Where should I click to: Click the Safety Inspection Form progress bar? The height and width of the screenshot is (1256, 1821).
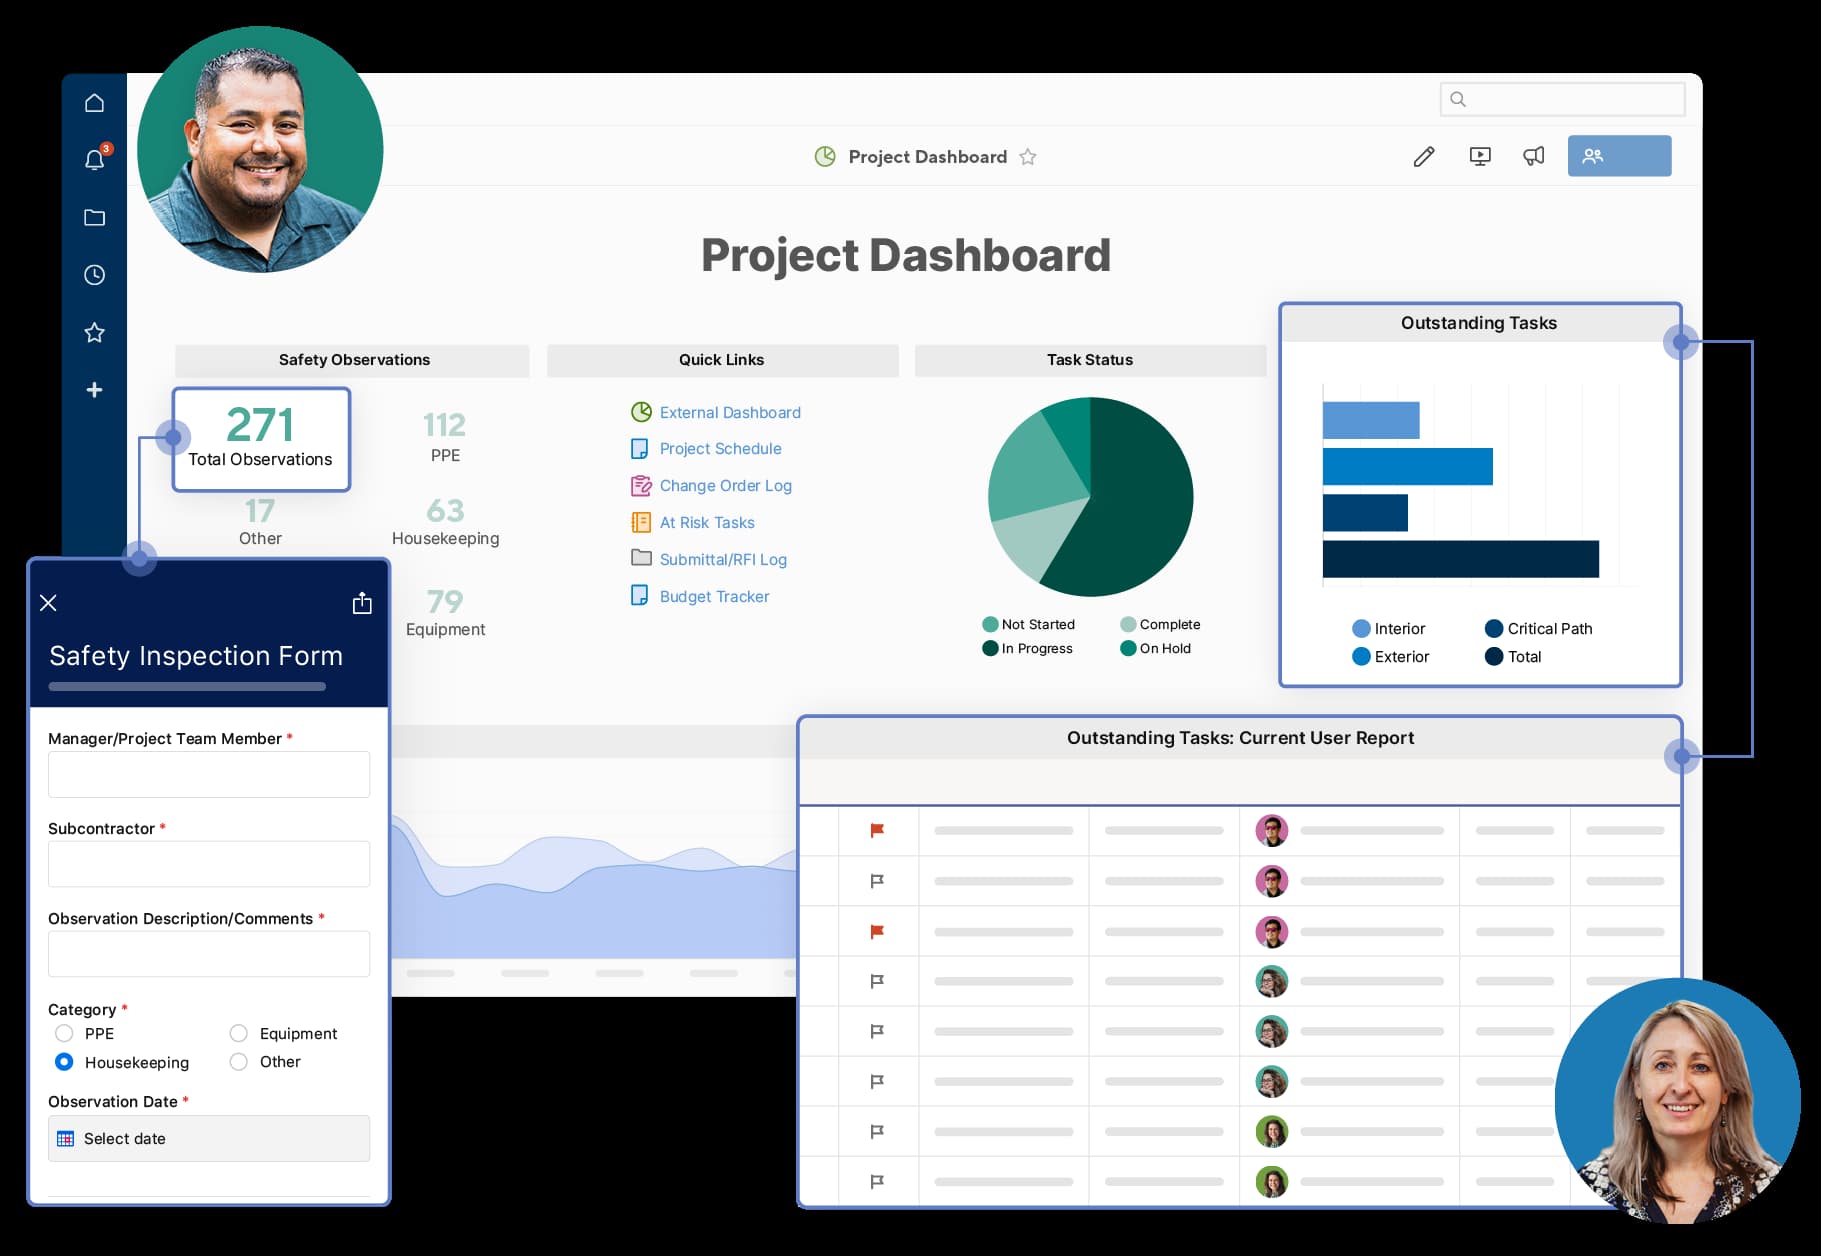(187, 686)
